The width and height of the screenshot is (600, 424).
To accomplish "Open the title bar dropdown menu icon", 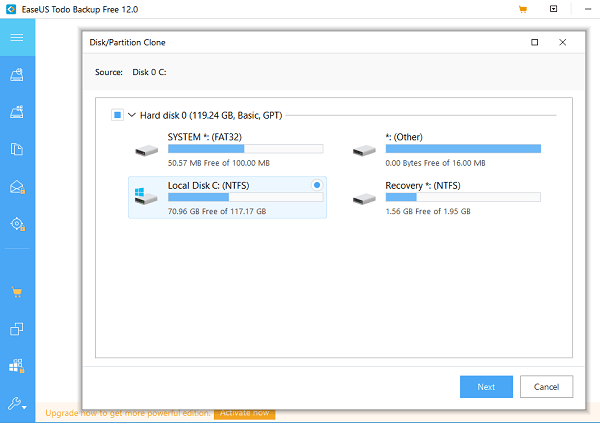I will coord(553,9).
